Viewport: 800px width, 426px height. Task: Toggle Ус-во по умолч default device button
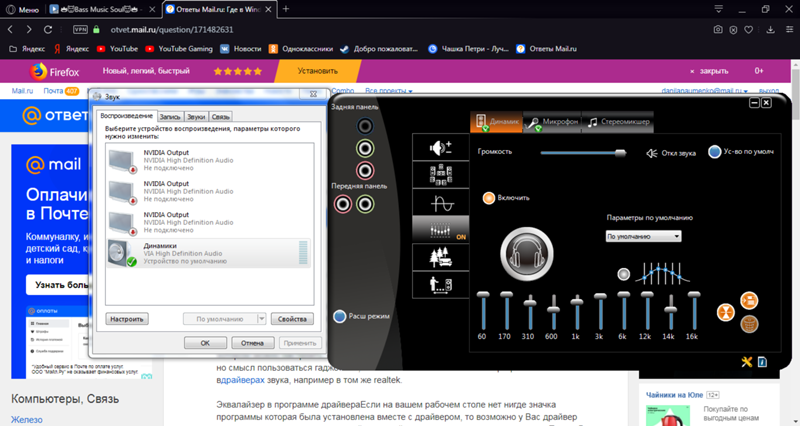point(715,152)
